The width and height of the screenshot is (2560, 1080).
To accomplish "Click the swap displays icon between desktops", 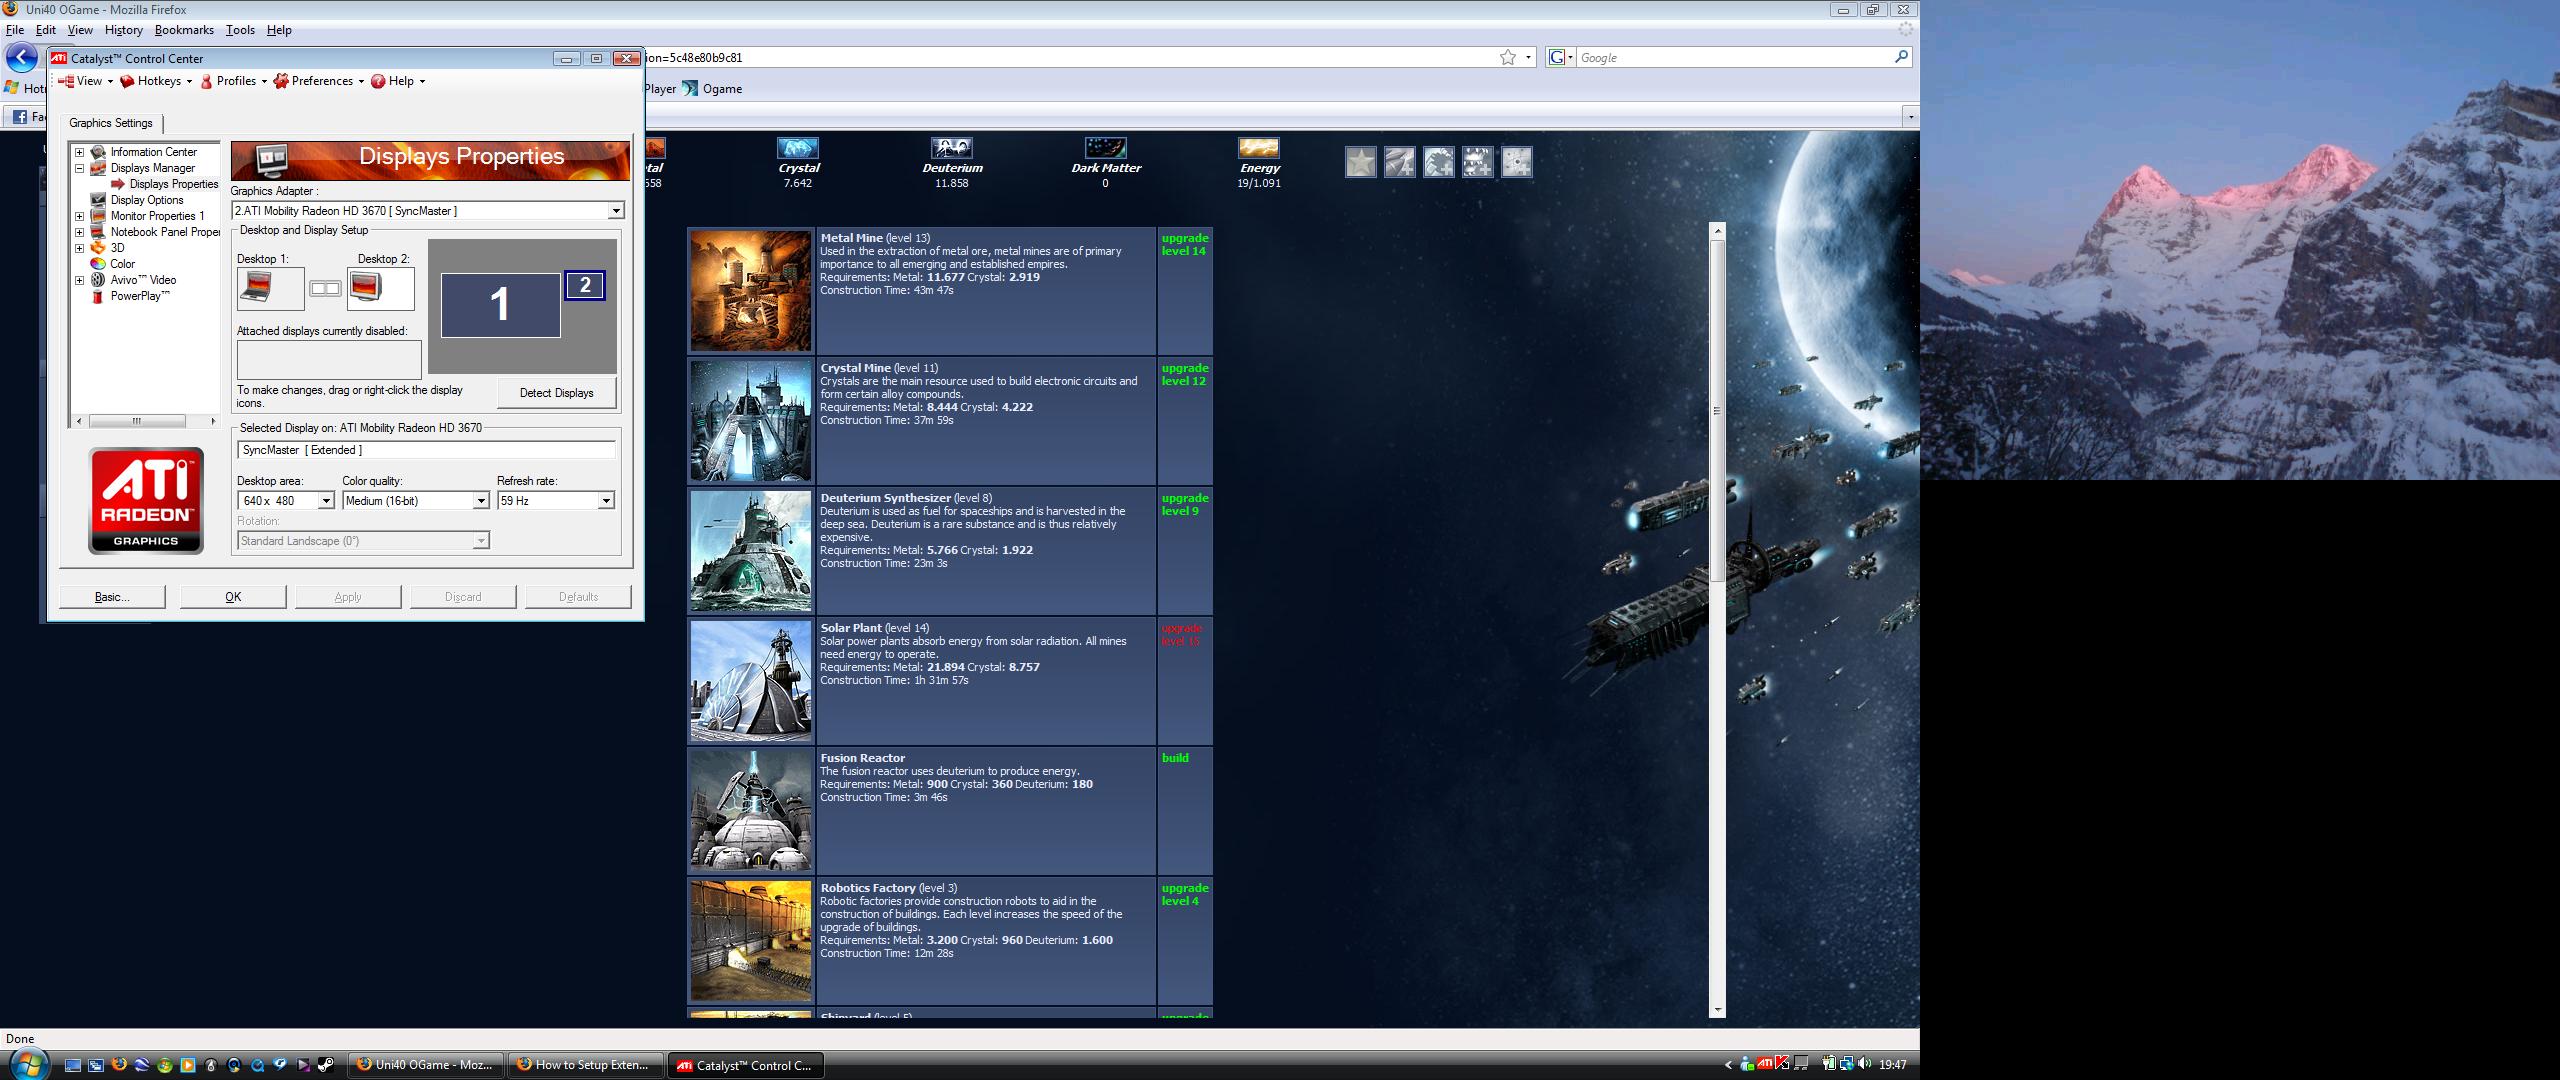I will (x=325, y=289).
